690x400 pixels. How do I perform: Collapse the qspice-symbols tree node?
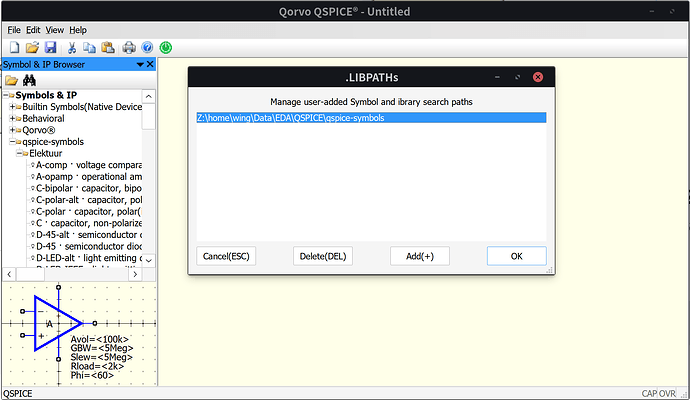[12, 142]
